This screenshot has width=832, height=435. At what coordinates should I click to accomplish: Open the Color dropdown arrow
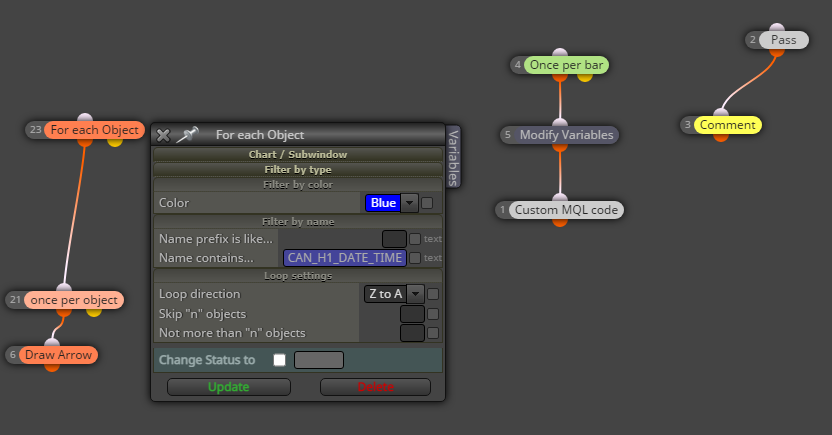[x=409, y=203]
